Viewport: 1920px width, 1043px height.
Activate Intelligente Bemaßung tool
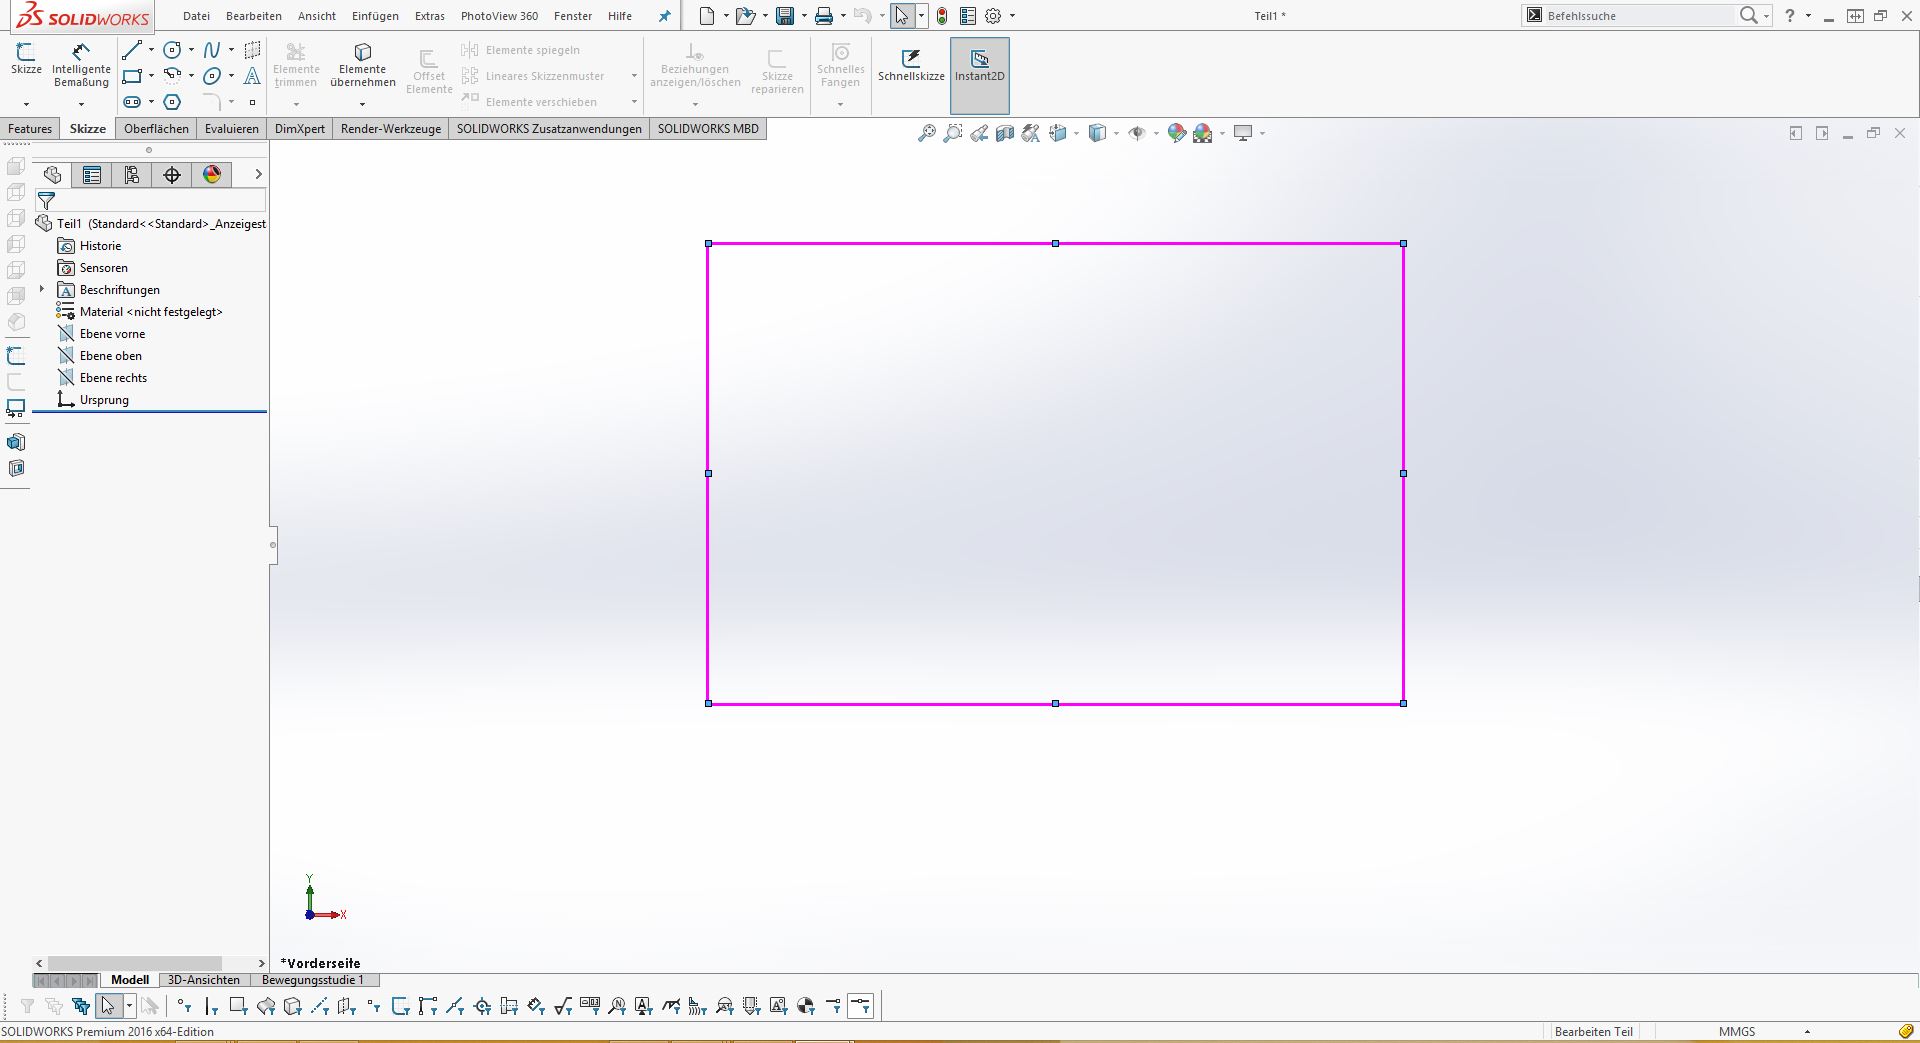pyautogui.click(x=81, y=65)
